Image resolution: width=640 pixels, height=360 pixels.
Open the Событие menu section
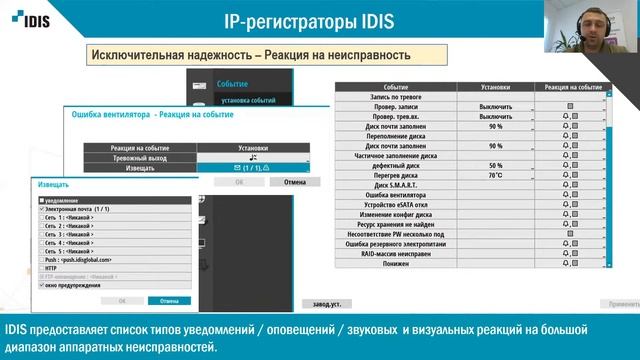232,84
